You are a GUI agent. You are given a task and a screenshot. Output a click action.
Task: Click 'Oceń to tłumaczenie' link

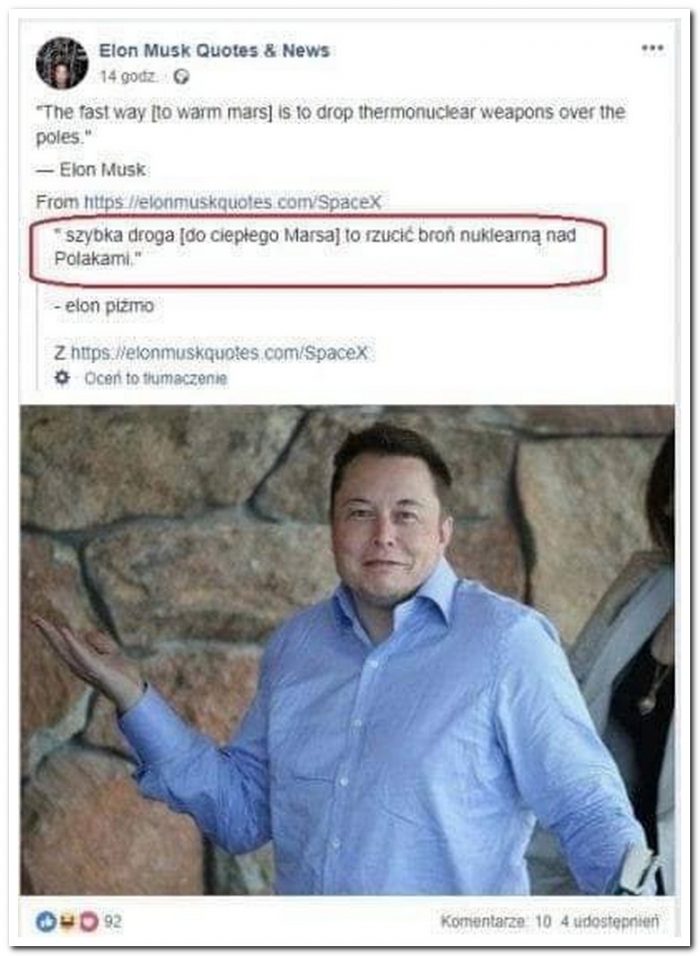(155, 379)
